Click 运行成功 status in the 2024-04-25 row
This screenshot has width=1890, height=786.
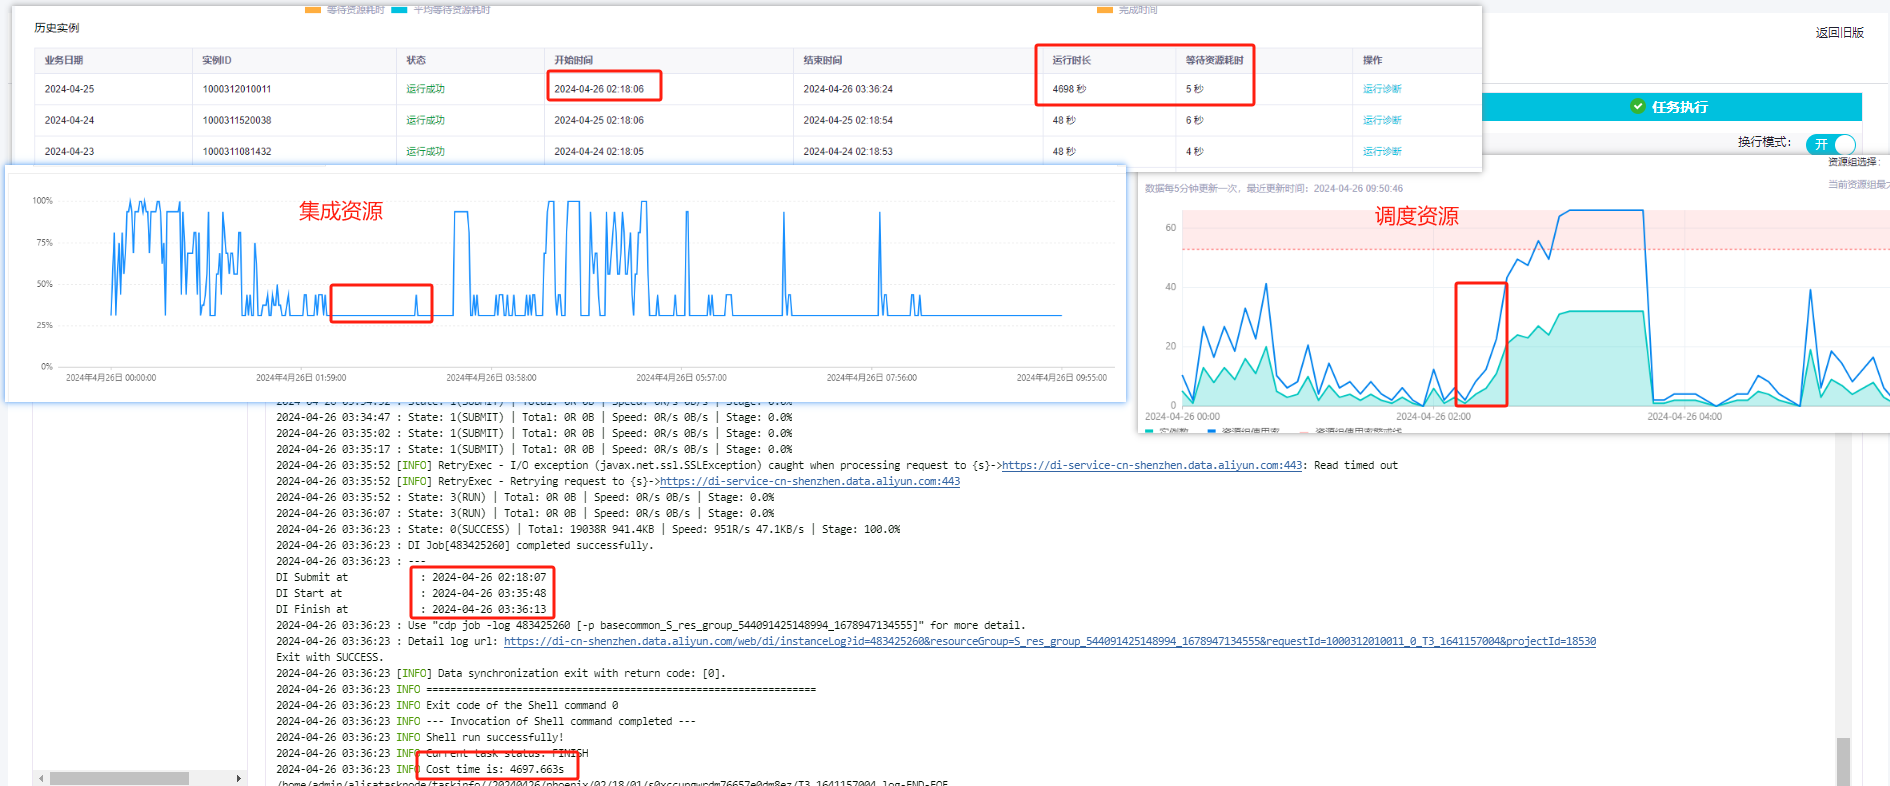click(x=425, y=89)
